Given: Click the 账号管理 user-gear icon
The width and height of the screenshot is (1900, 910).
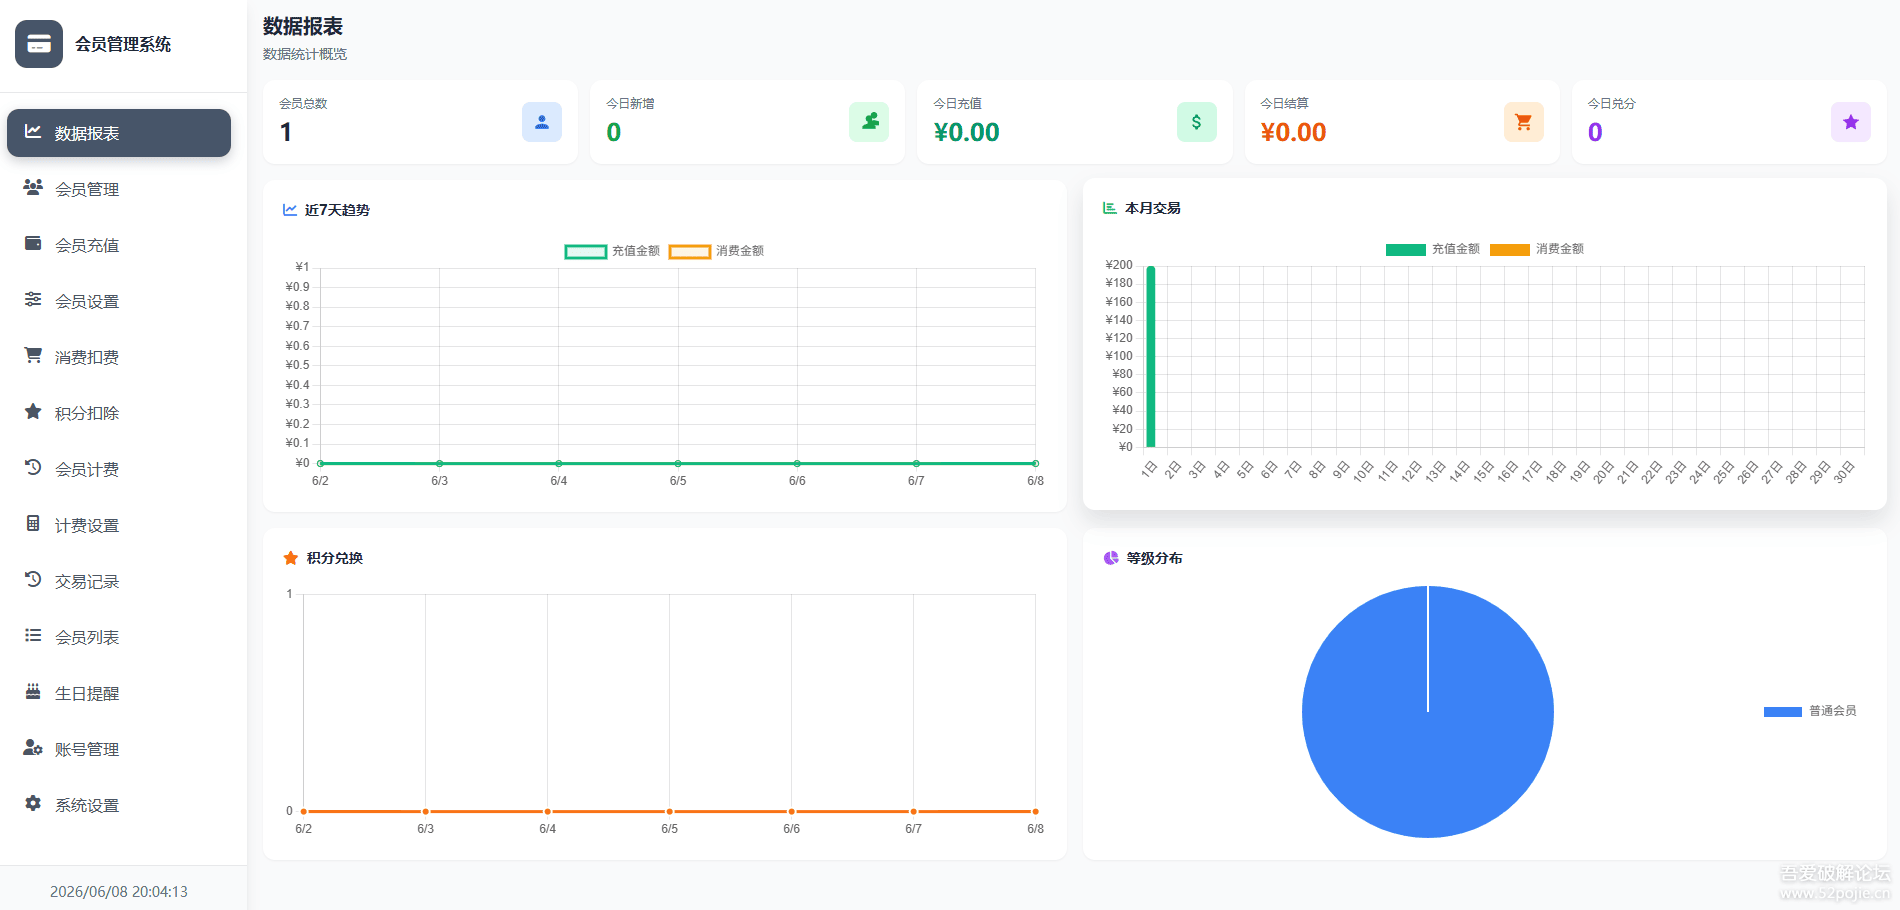Looking at the screenshot, I should coord(33,747).
